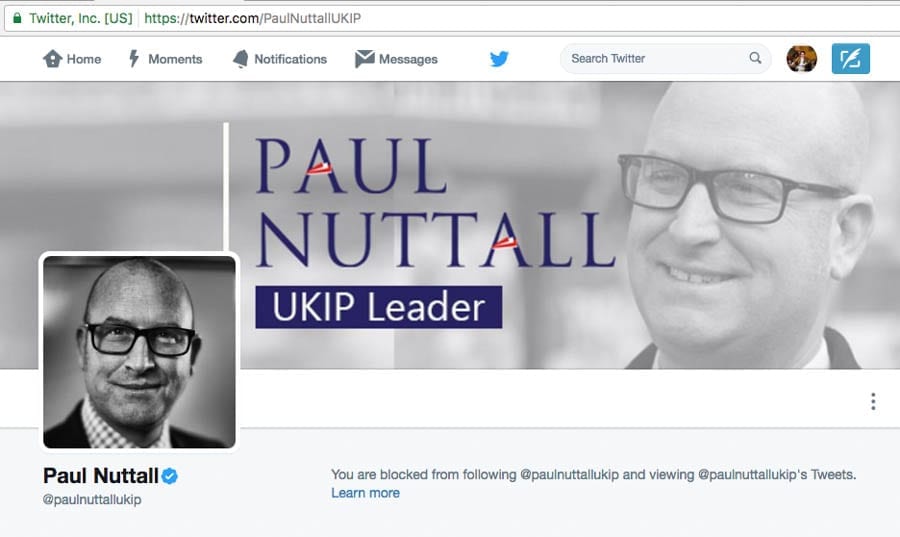Open the account avatar menu
900x537 pixels.
(x=802, y=59)
